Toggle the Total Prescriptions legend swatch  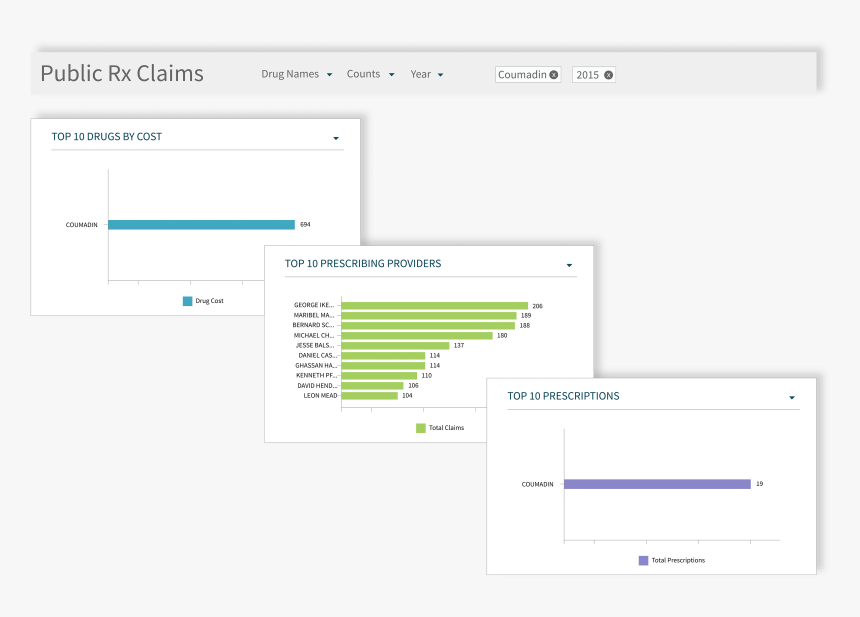[x=643, y=560]
